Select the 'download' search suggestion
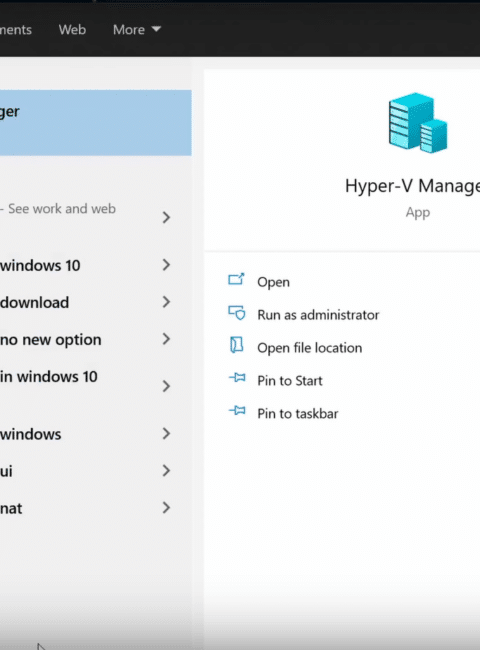The image size is (480, 650). [34, 303]
